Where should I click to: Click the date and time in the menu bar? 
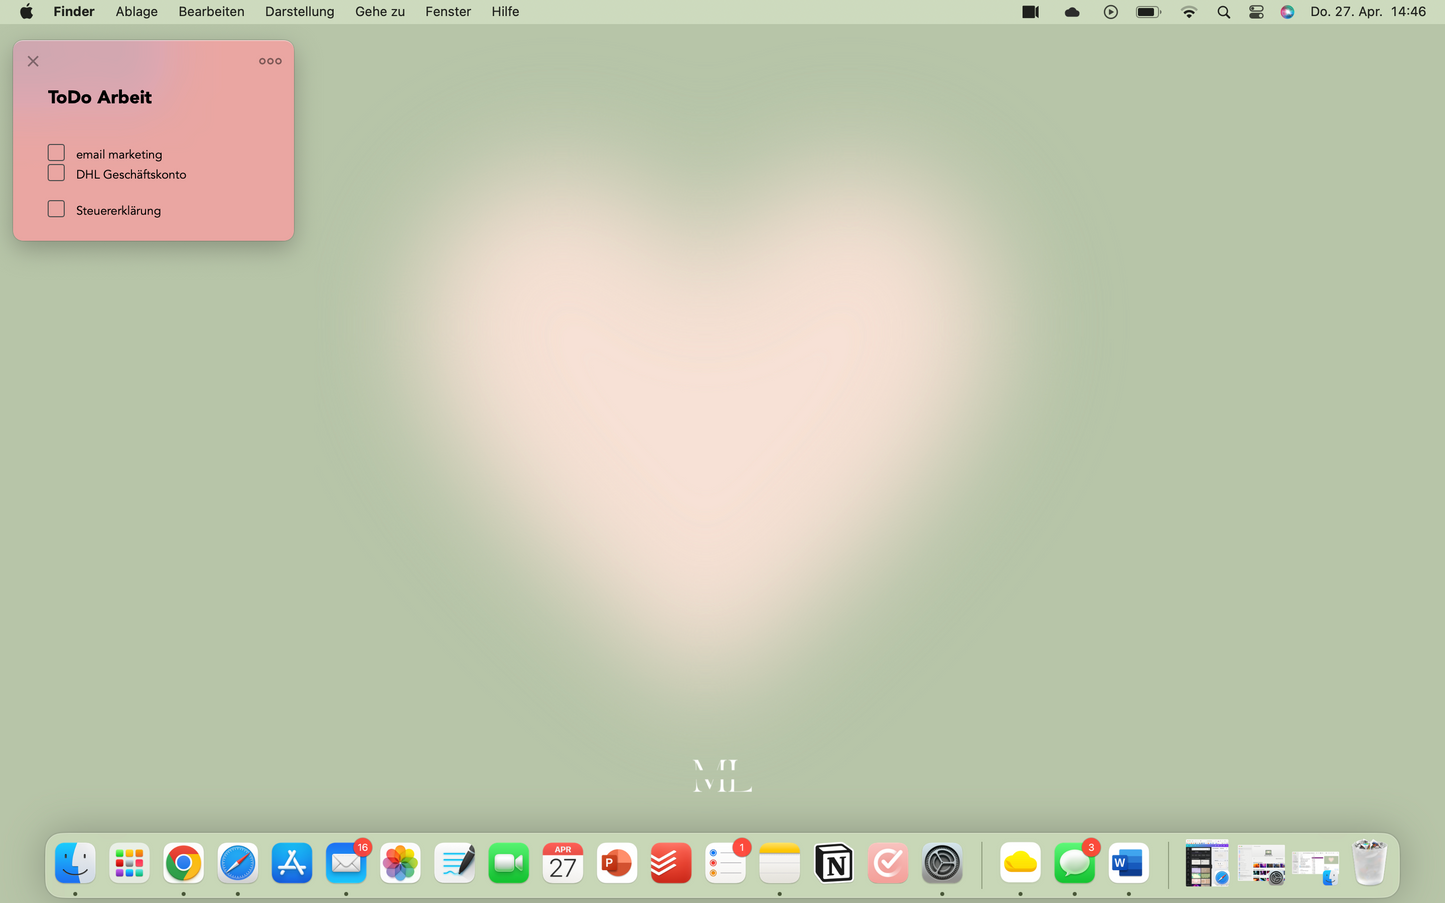[1367, 12]
